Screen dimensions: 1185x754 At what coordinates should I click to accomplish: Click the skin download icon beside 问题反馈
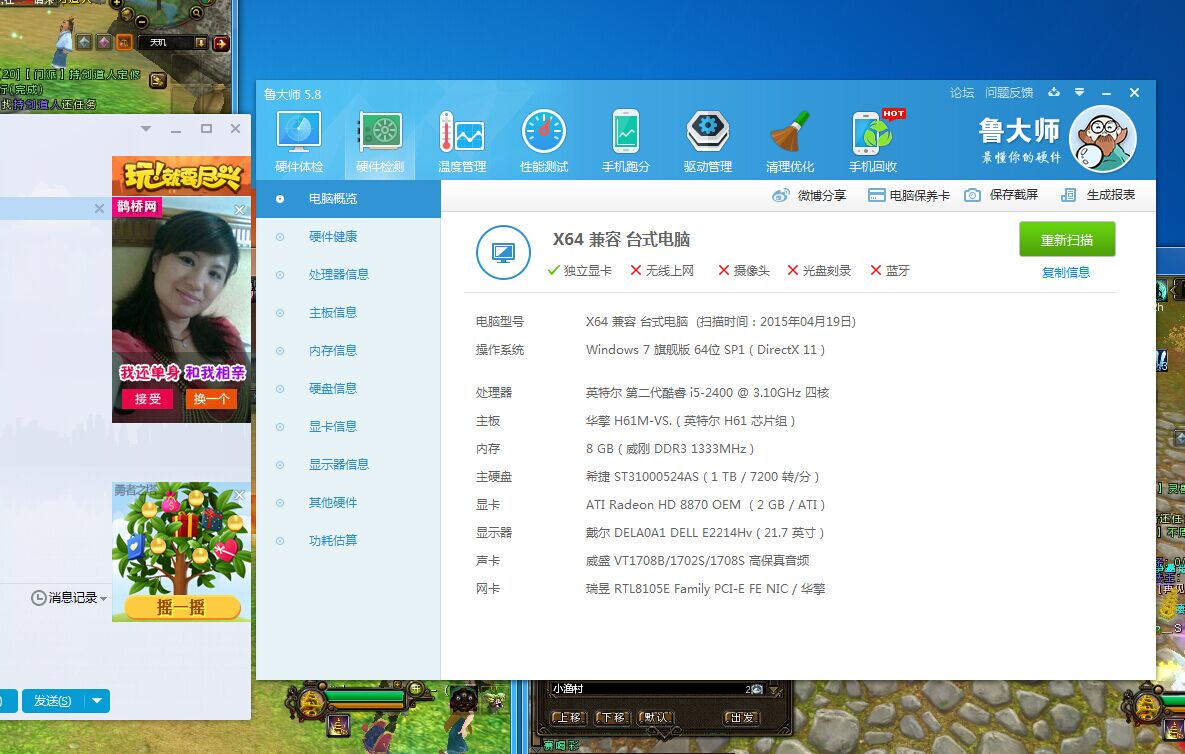click(1054, 92)
